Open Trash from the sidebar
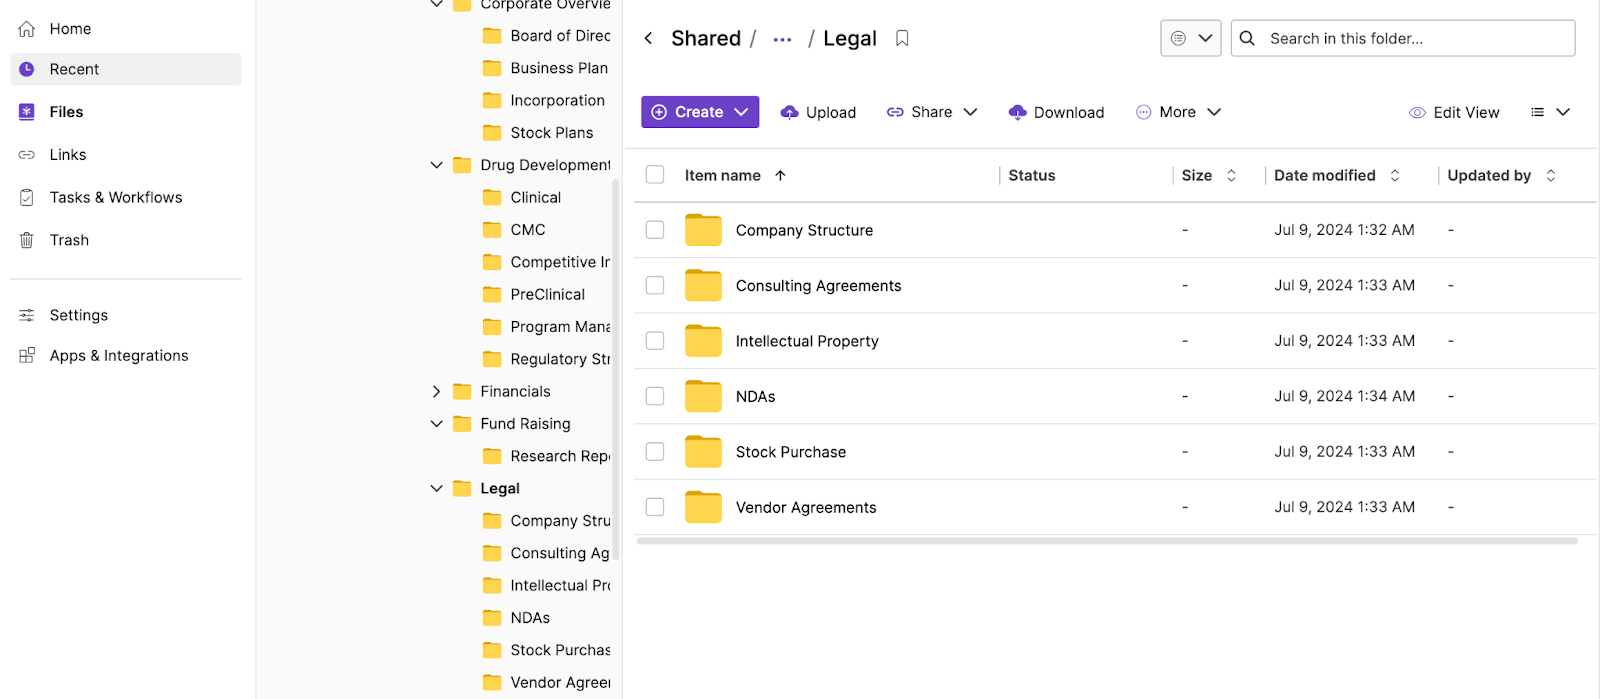1600x699 pixels. pos(69,240)
